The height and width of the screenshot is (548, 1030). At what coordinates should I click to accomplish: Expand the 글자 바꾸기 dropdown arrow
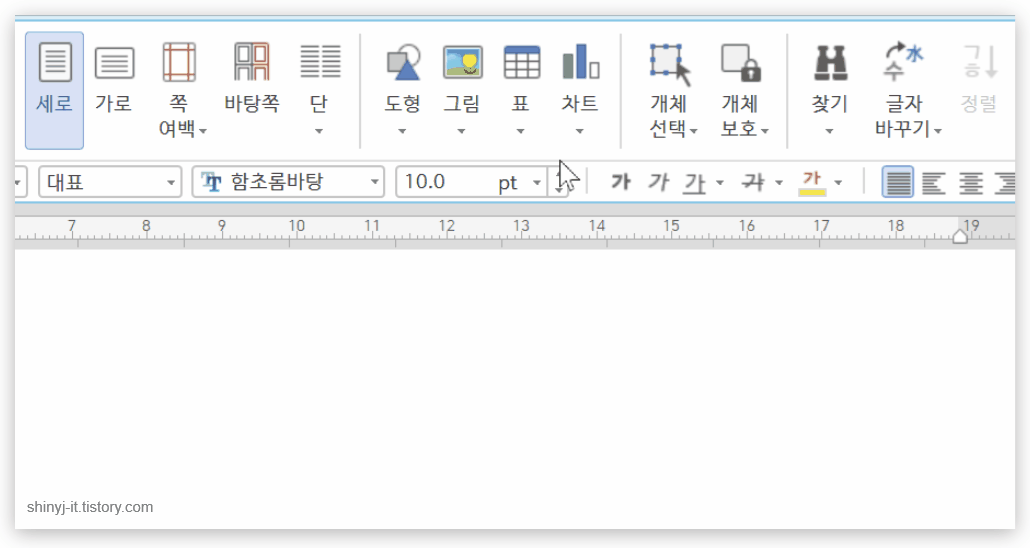pyautogui.click(x=938, y=131)
